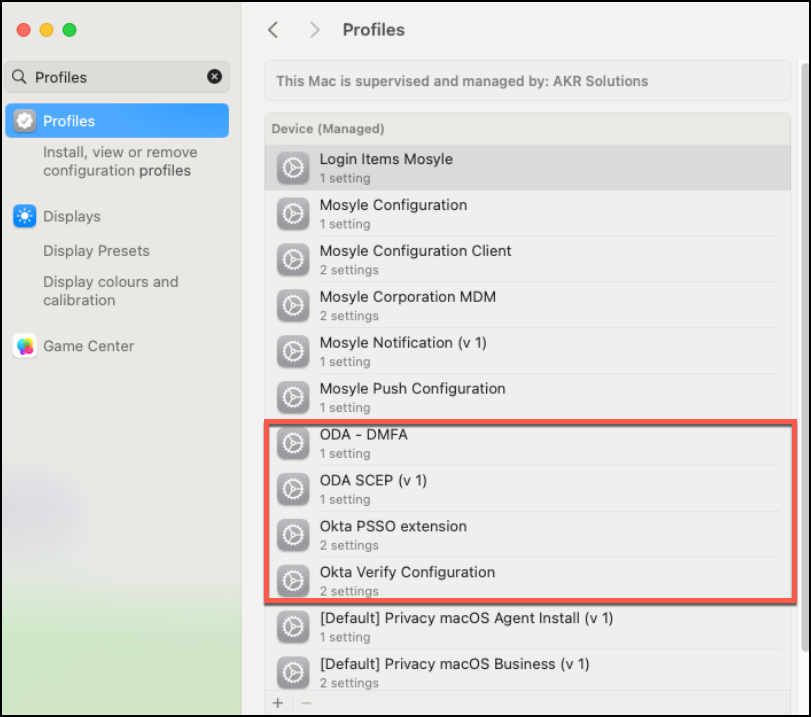The image size is (811, 717).
Task: Click the Displays sun icon in sidebar
Action: point(25,216)
